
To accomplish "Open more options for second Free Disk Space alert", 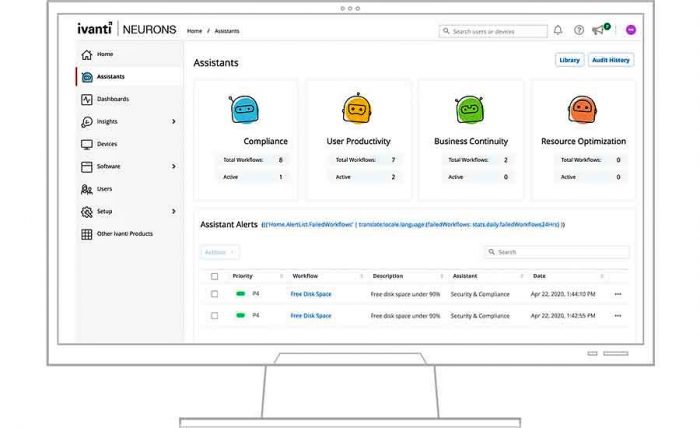I will (618, 316).
